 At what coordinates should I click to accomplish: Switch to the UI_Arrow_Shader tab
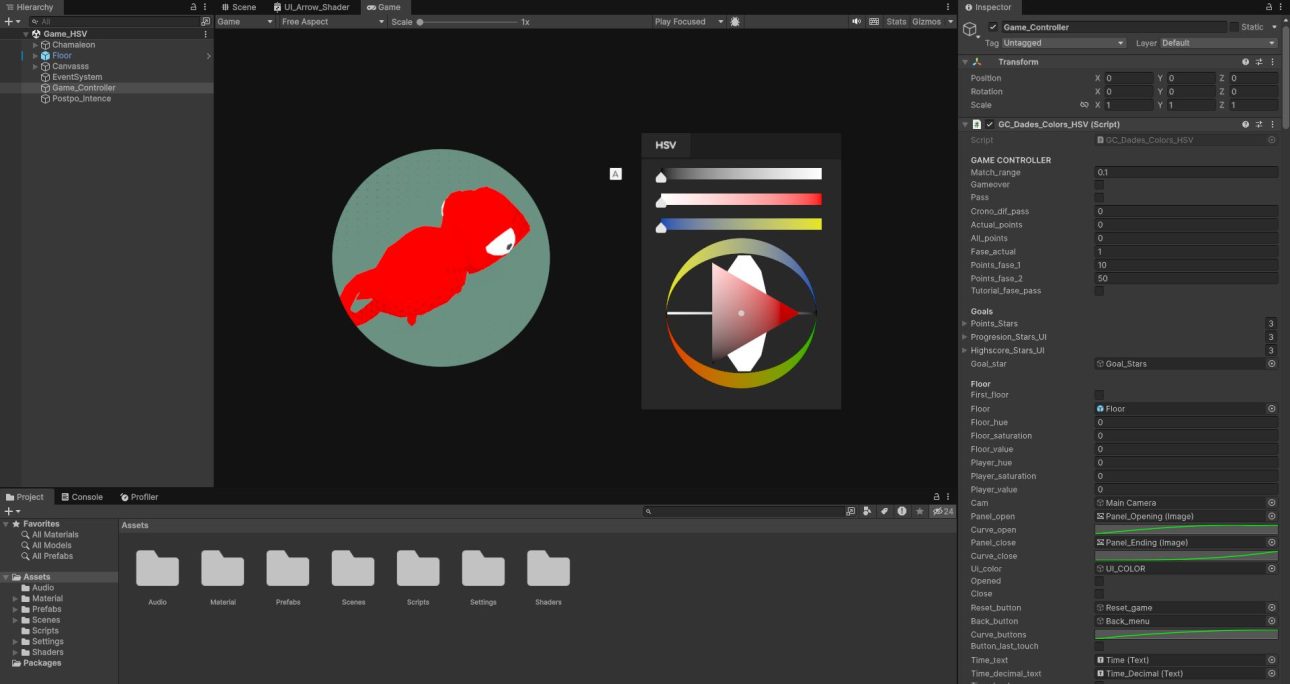311,7
